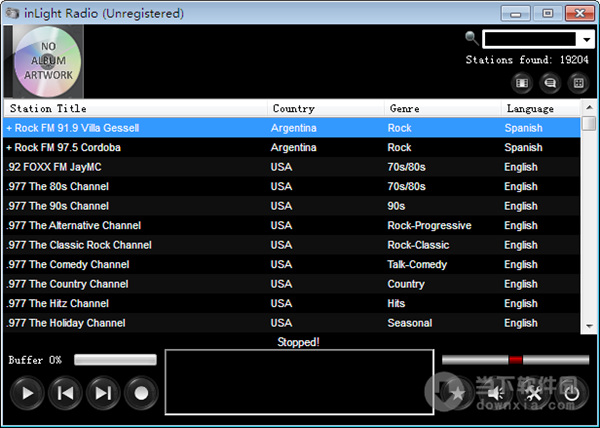The height and width of the screenshot is (428, 600).
Task: Start recording with the Record button
Action: [141, 393]
